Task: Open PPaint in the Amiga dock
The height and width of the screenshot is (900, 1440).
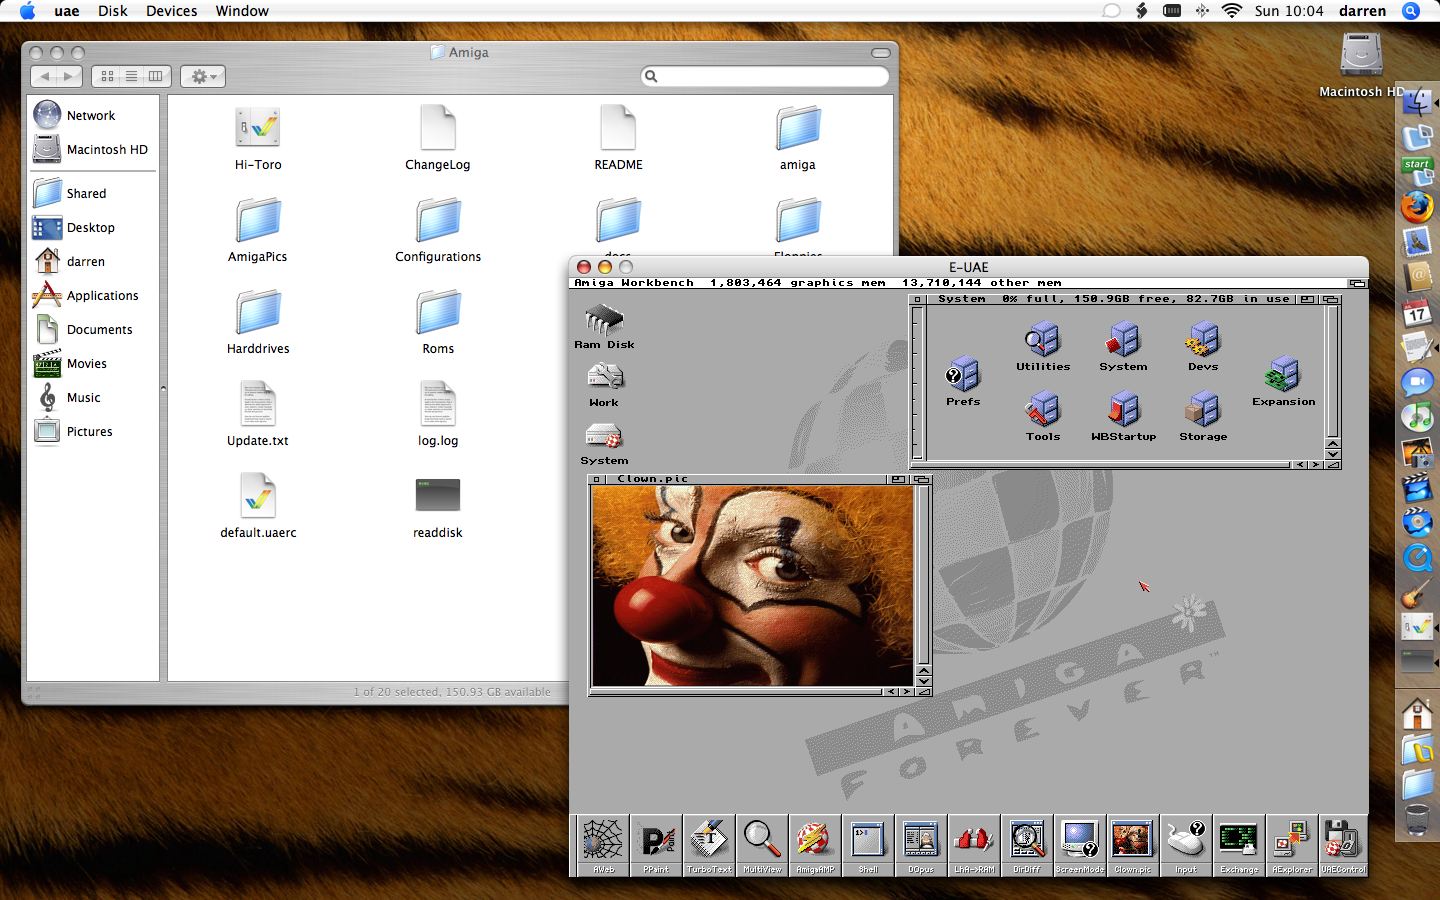Action: 656,845
